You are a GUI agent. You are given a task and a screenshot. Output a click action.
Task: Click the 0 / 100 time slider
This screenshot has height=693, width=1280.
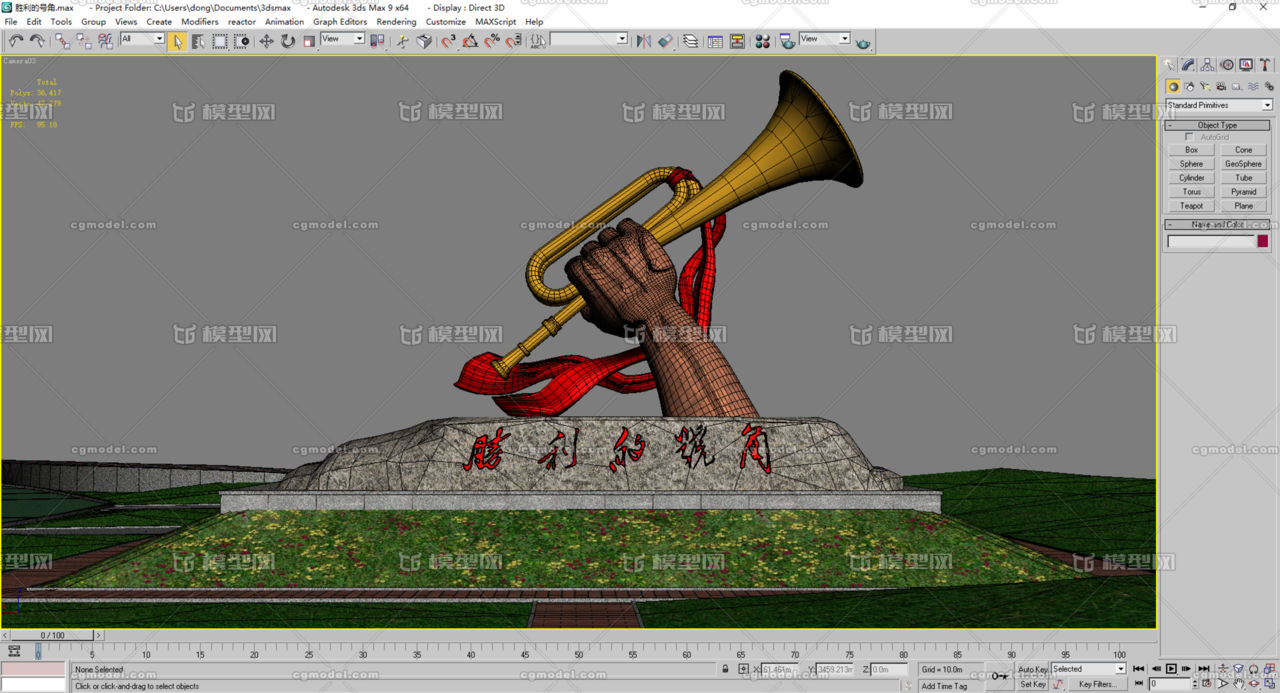point(52,635)
